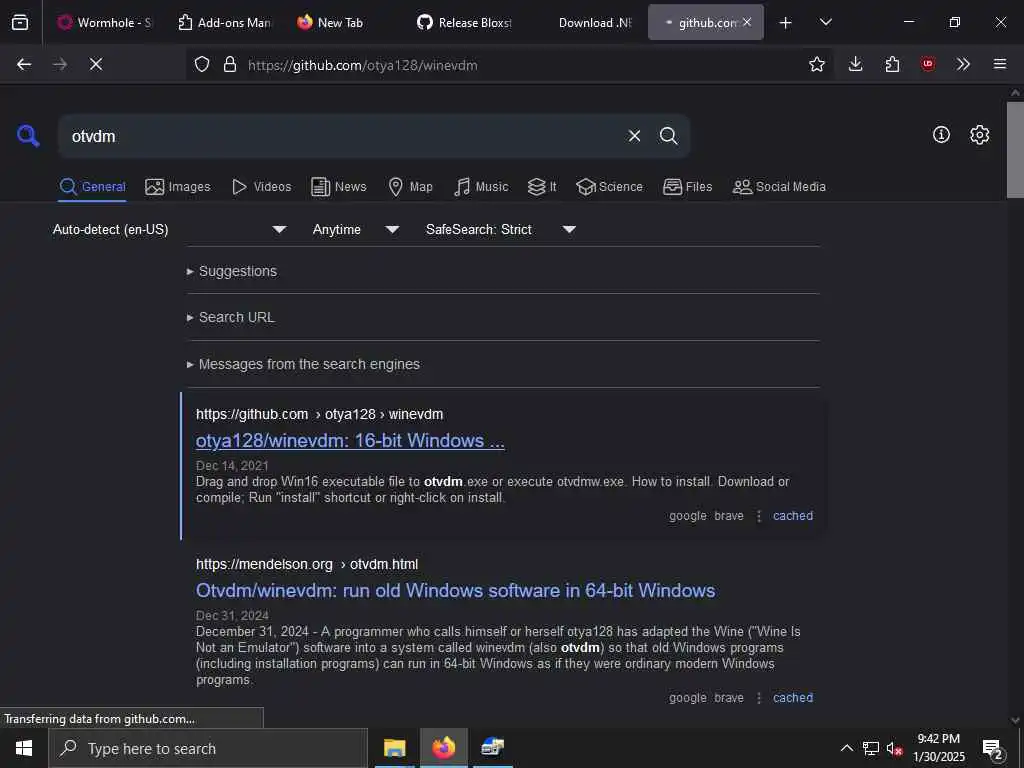List all tabs dropdown arrow

coord(825,22)
